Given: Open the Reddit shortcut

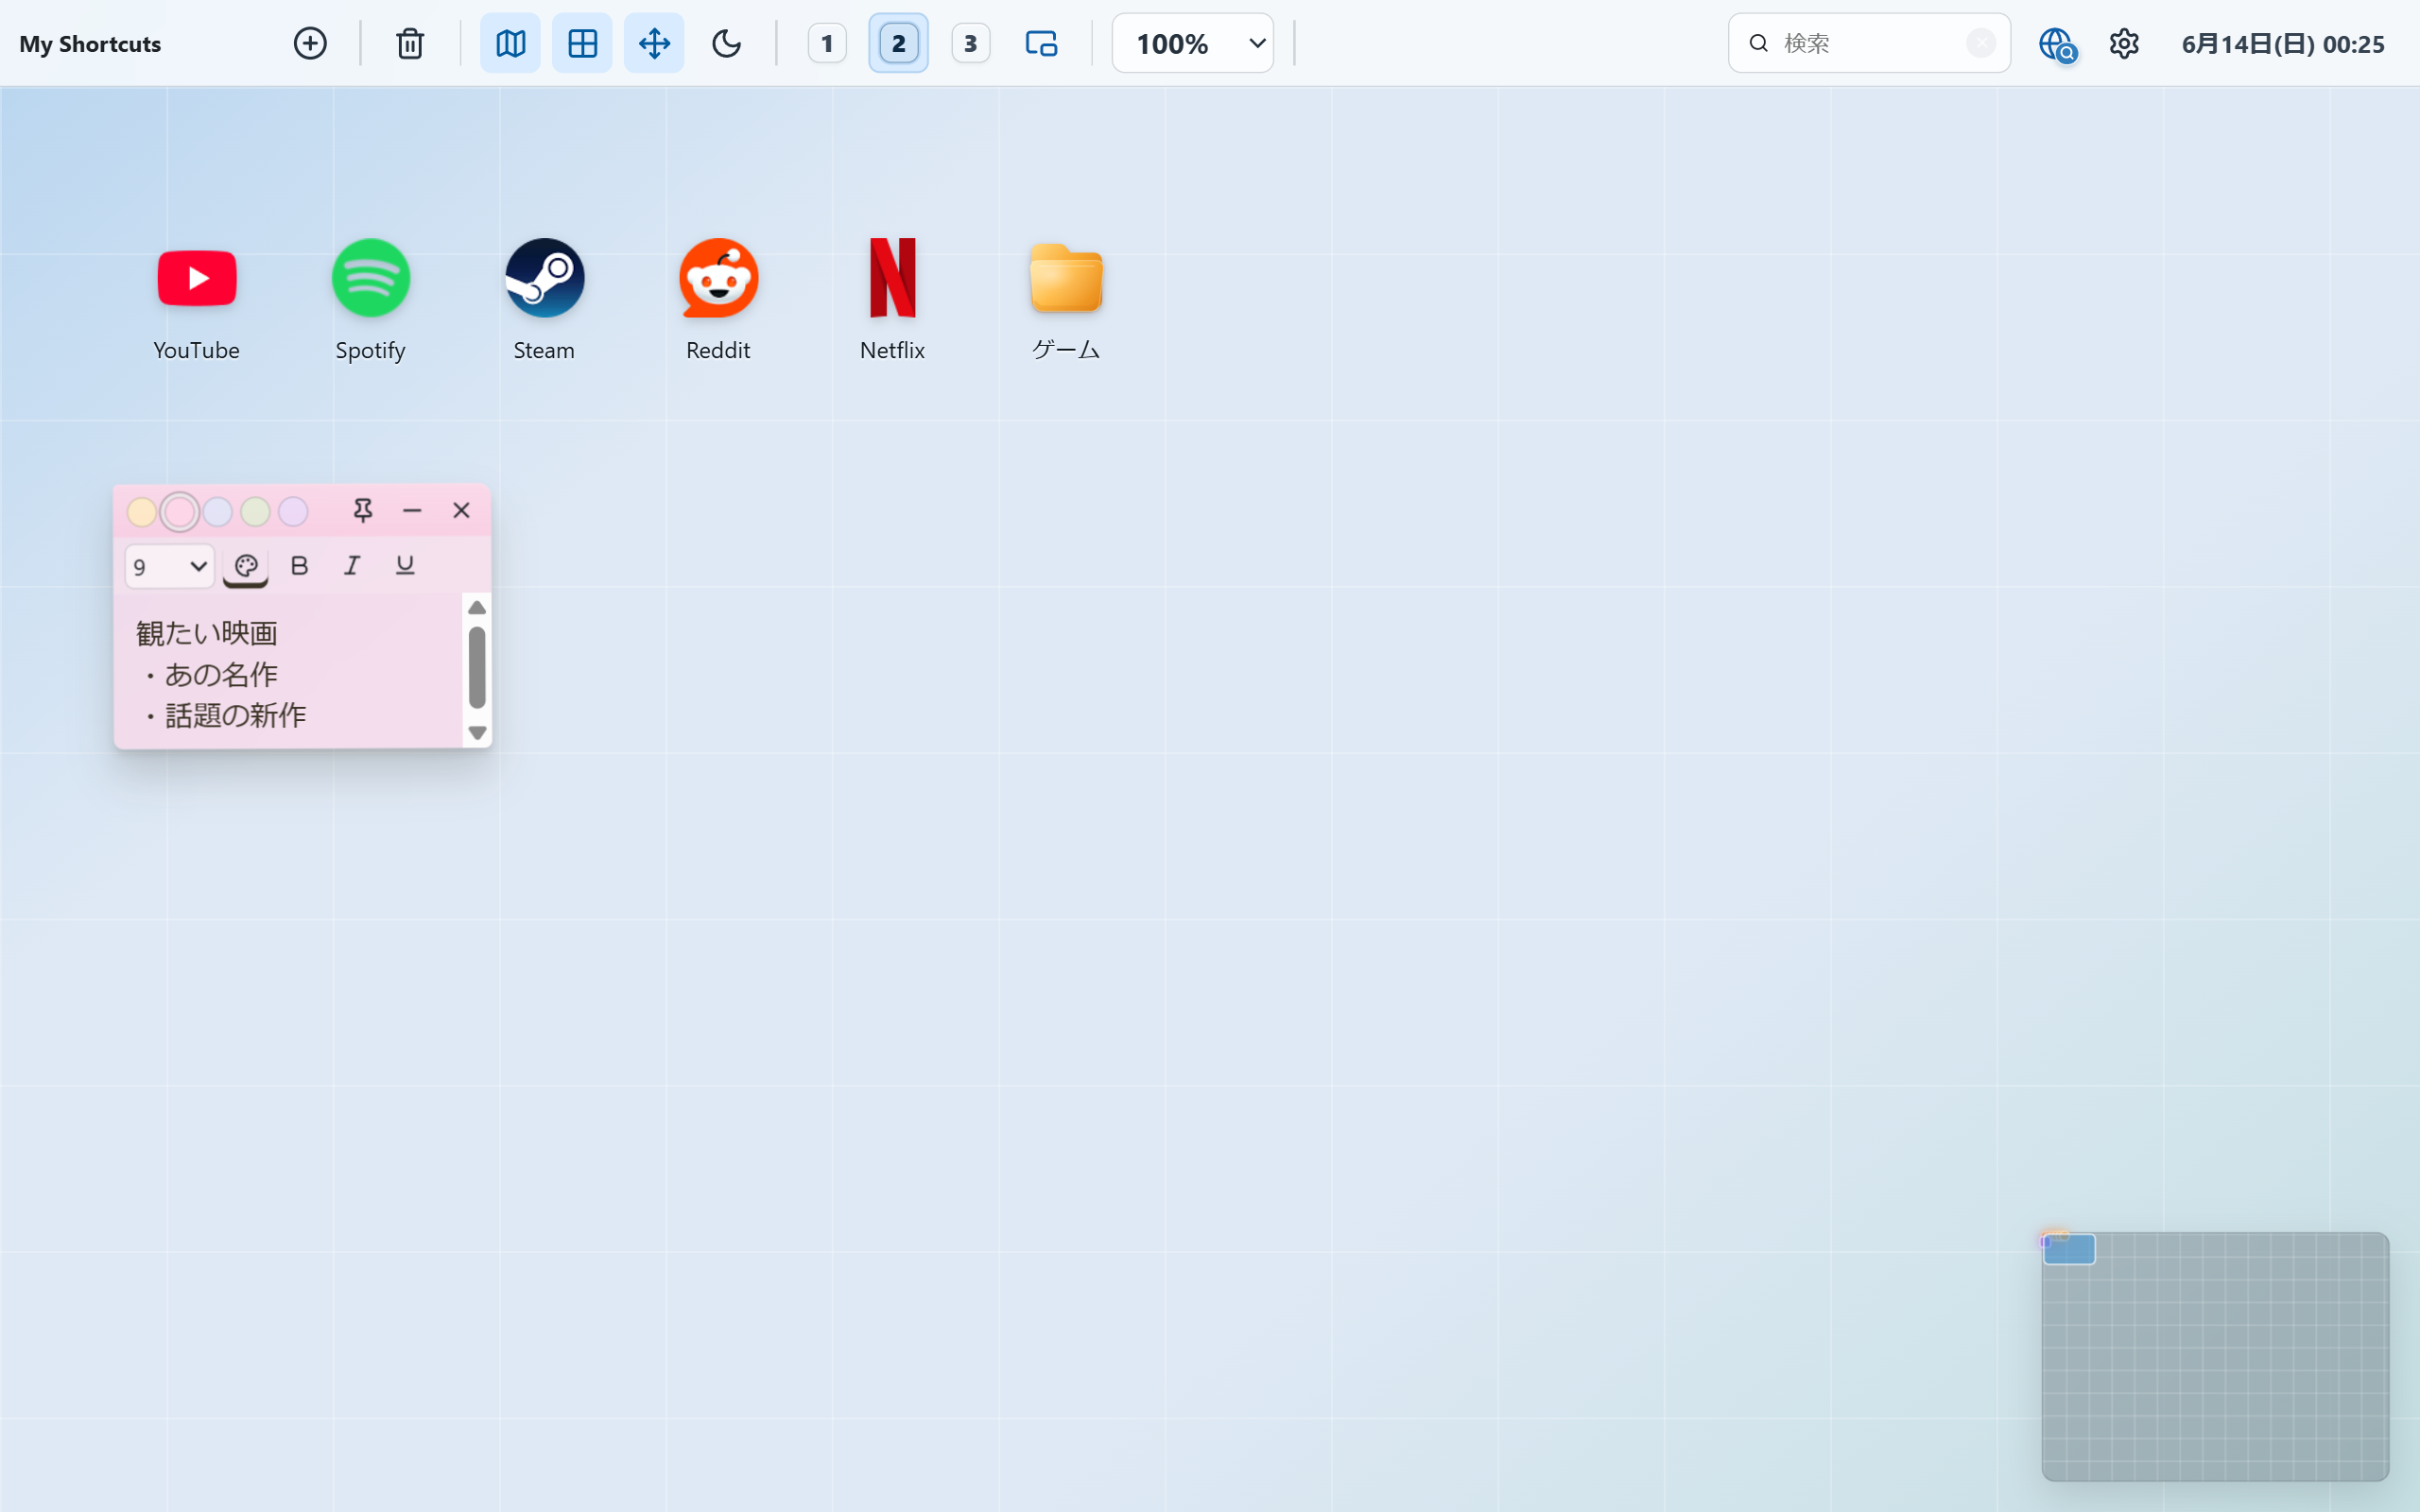Looking at the screenshot, I should (x=719, y=278).
